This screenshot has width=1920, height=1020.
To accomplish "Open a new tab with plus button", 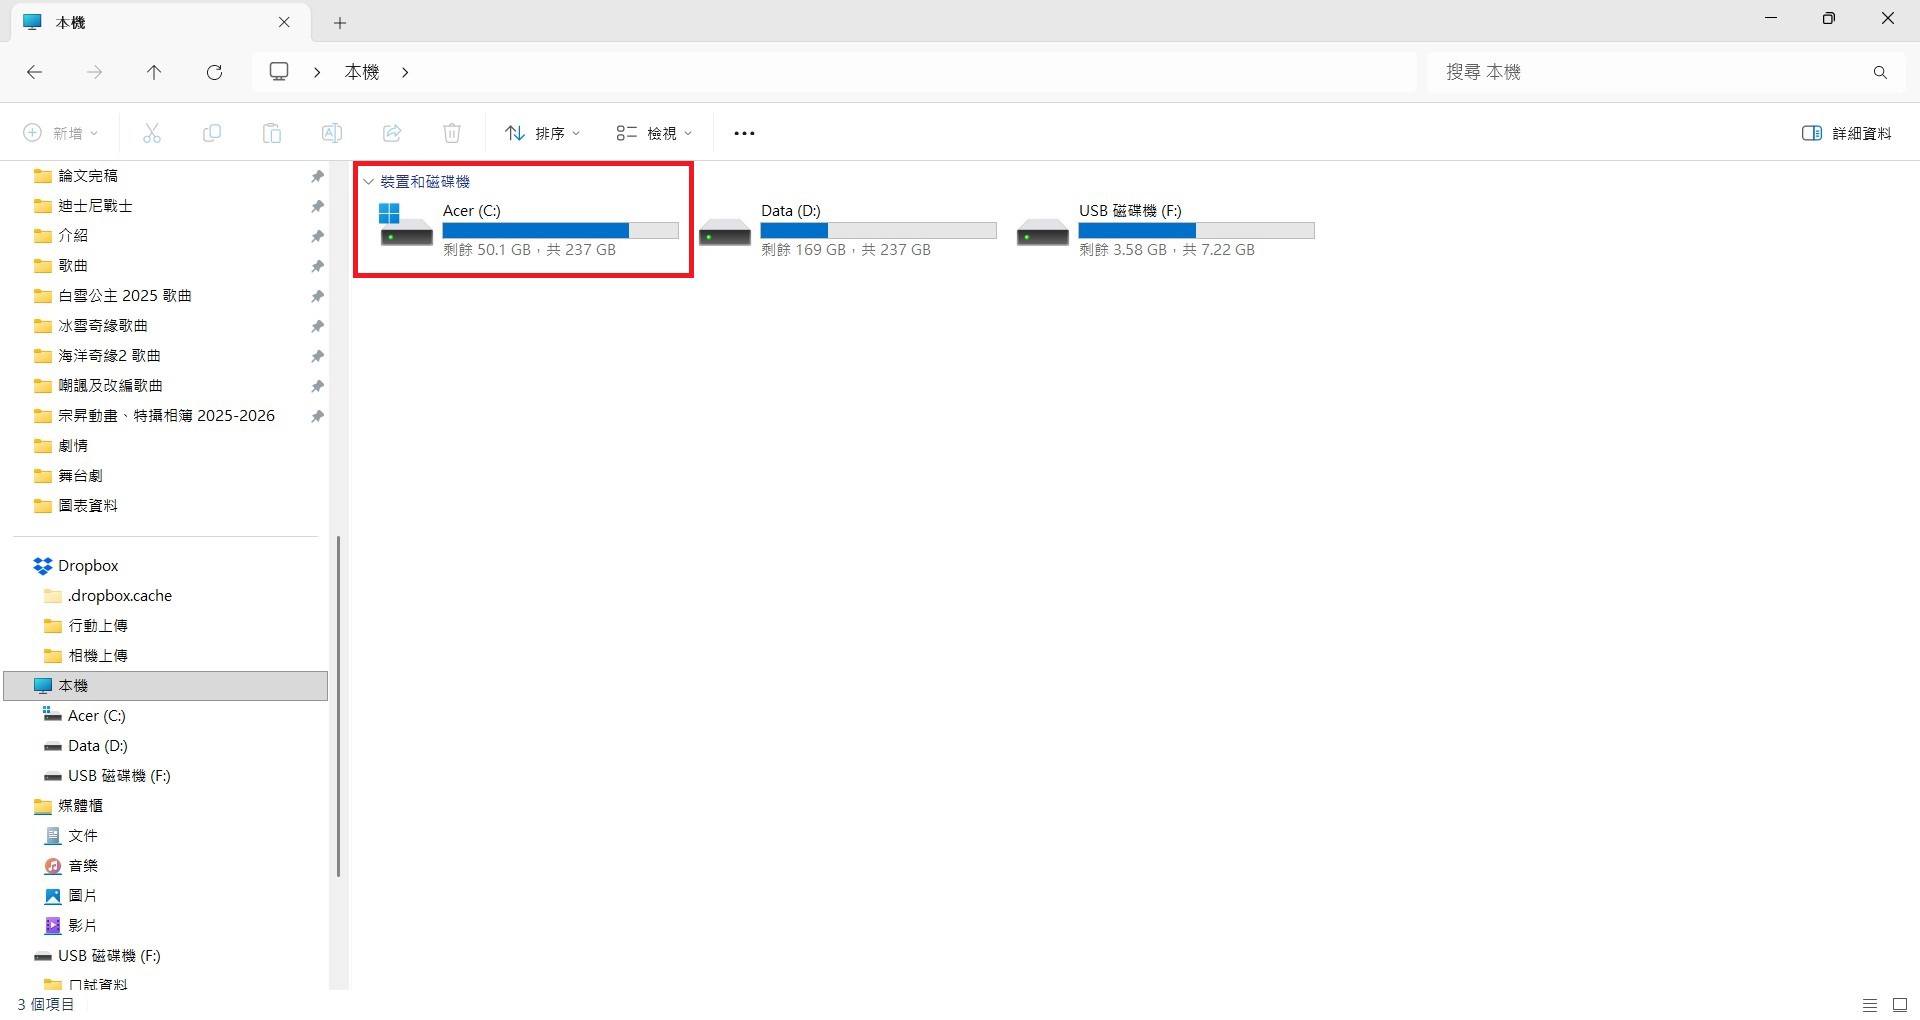I will [340, 22].
